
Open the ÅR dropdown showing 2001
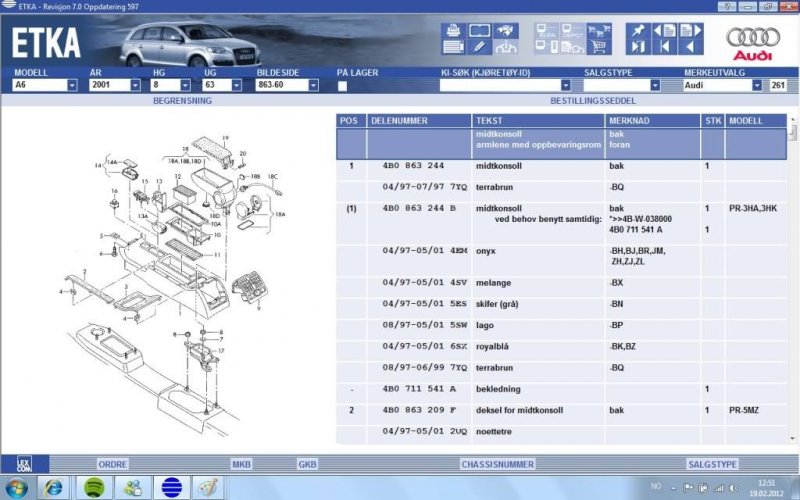(135, 86)
